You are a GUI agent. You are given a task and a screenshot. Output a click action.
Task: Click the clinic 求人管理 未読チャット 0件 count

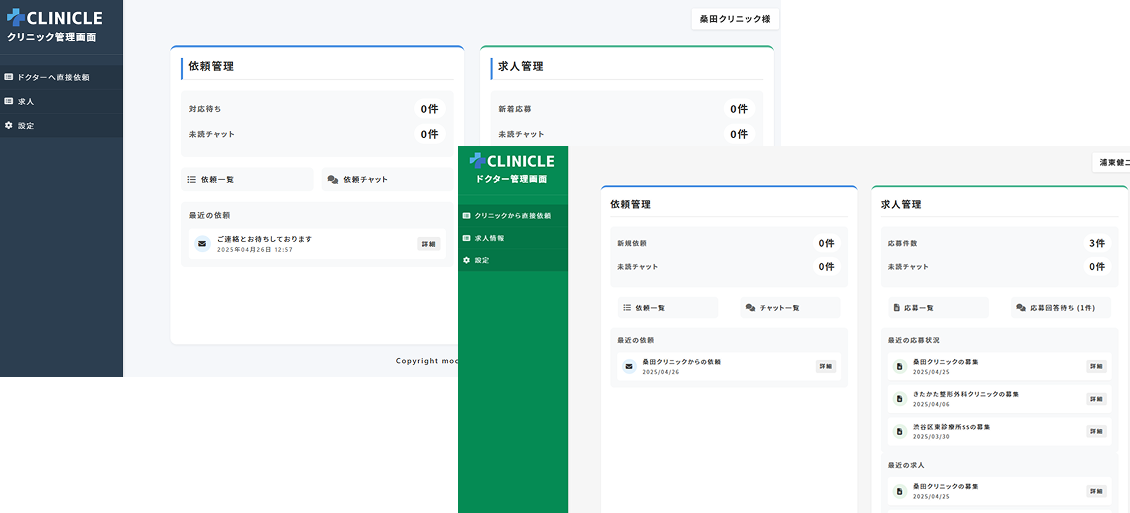pos(739,134)
